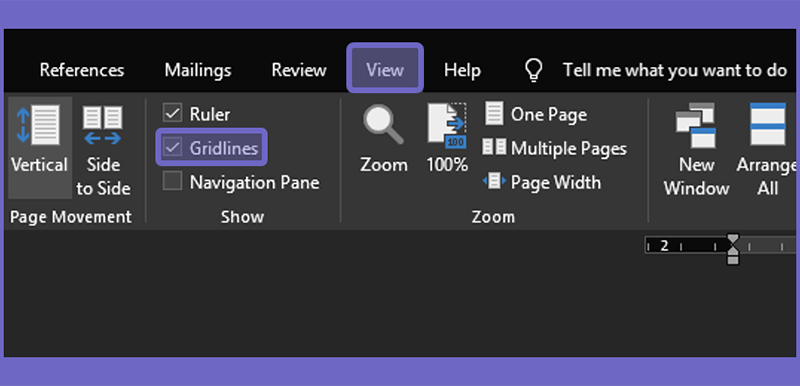
Task: Click the lightbulb Tell Me icon
Action: [533, 69]
